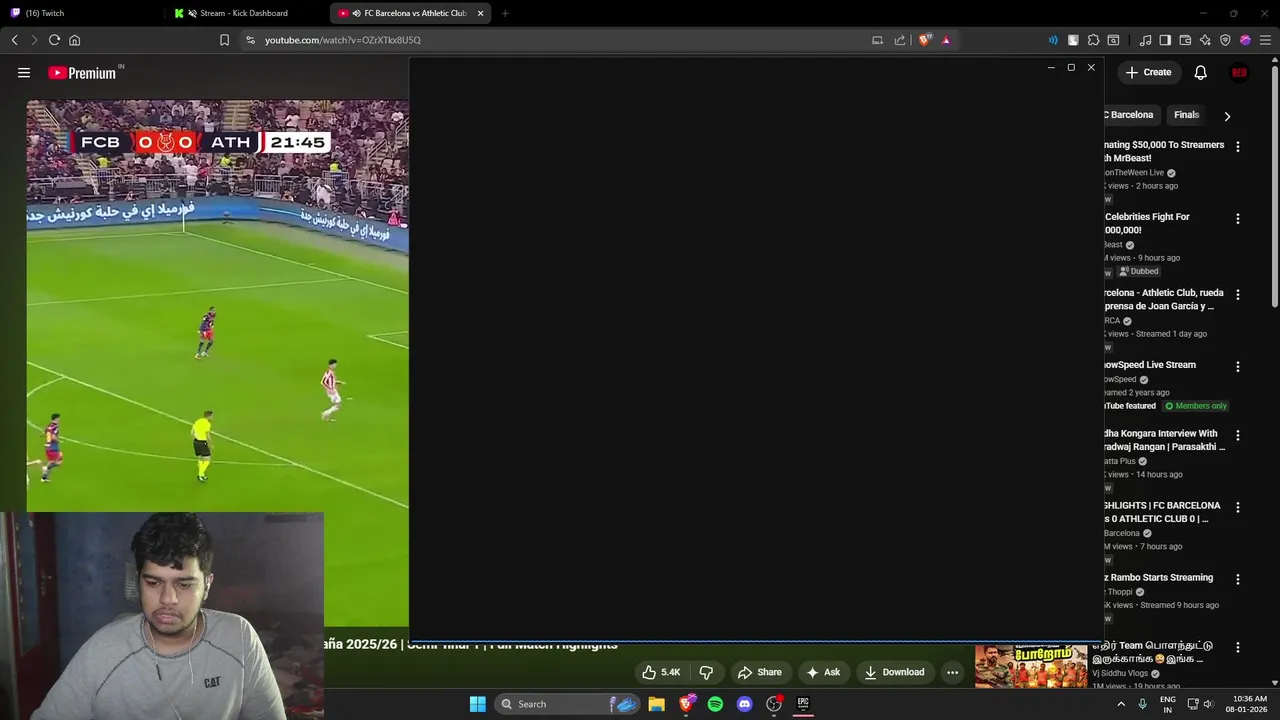Show hidden system tray icons chevron
This screenshot has height=720, width=1280.
click(x=1120, y=704)
